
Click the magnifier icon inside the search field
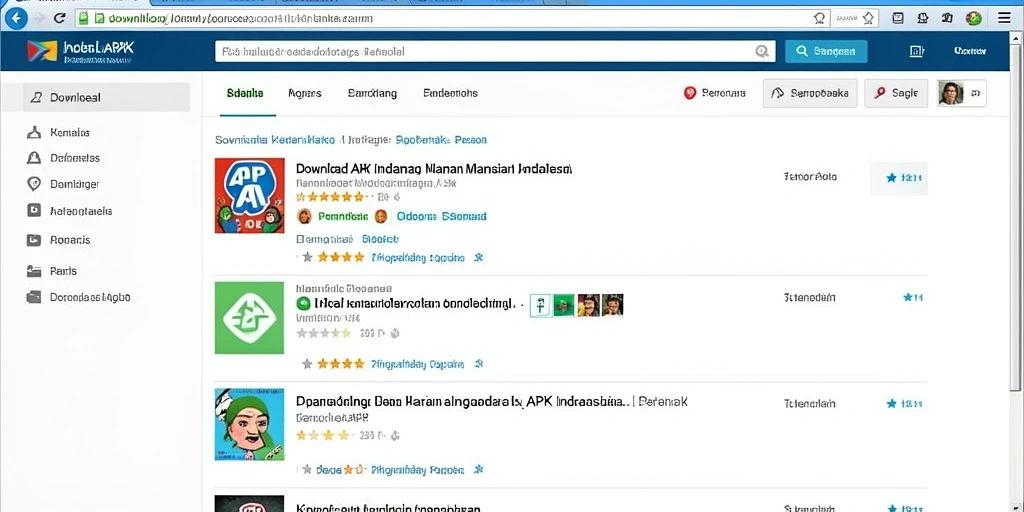pyautogui.click(x=761, y=51)
